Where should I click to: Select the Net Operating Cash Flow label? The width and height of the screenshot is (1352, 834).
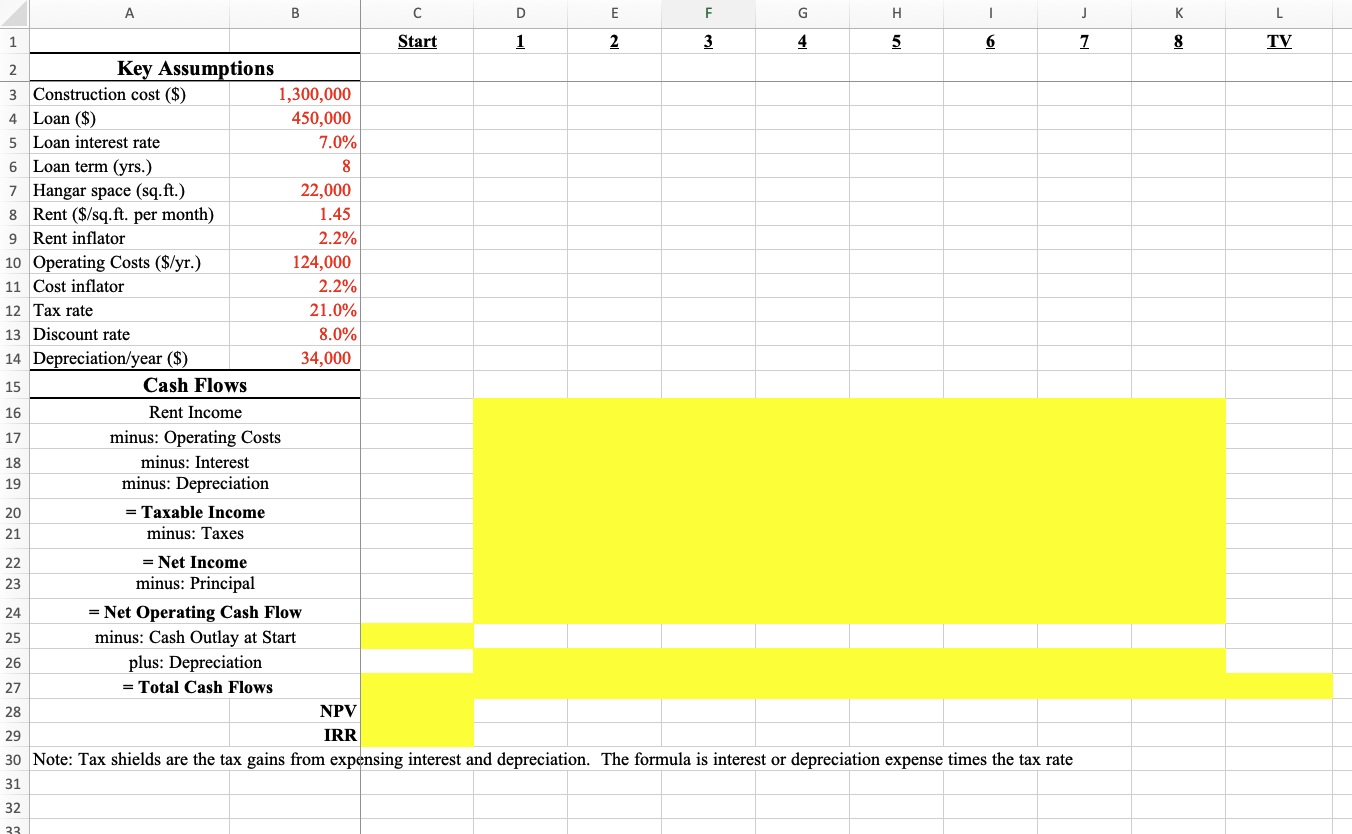[195, 611]
